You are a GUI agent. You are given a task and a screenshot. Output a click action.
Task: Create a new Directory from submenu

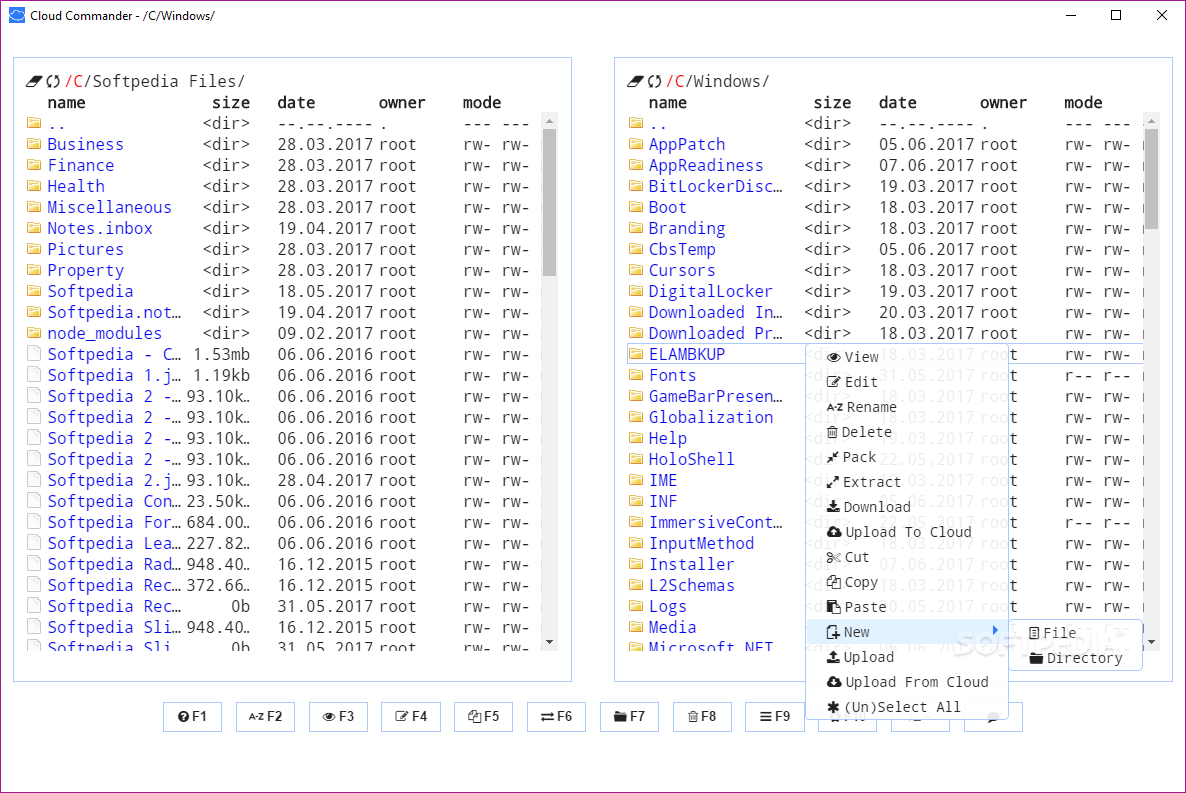tap(1075, 658)
